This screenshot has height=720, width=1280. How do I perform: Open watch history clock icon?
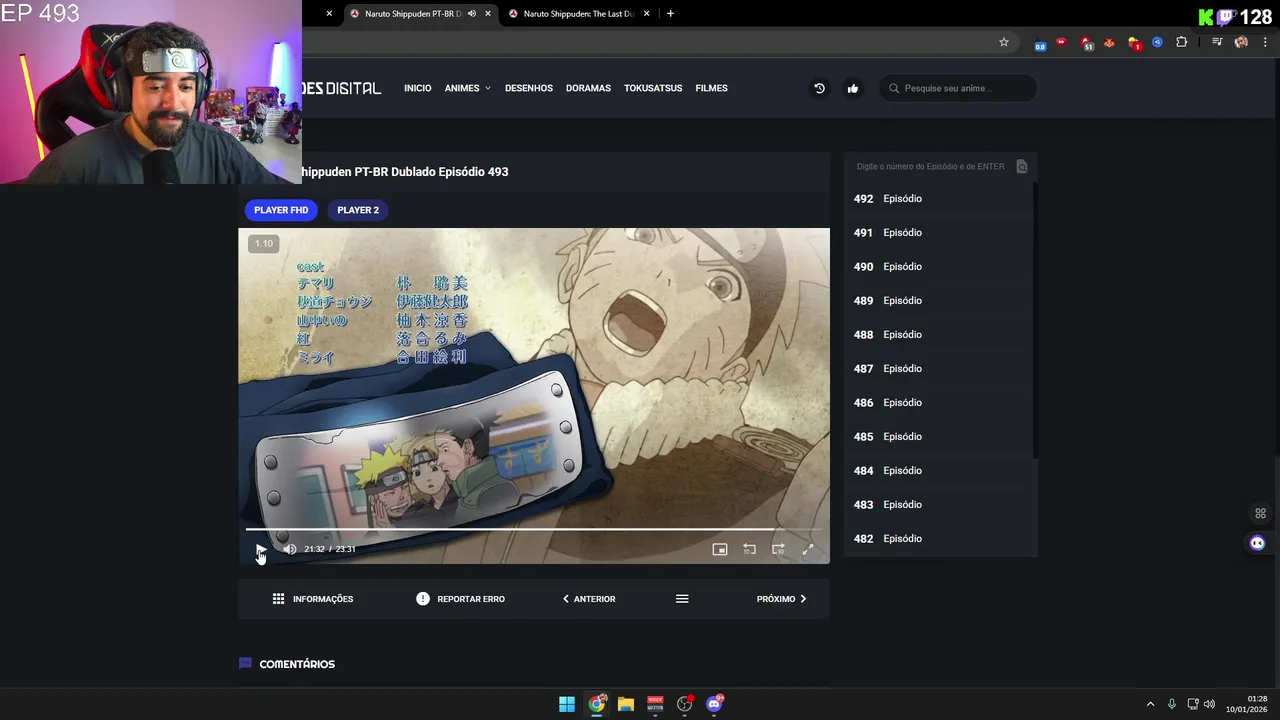pos(819,88)
